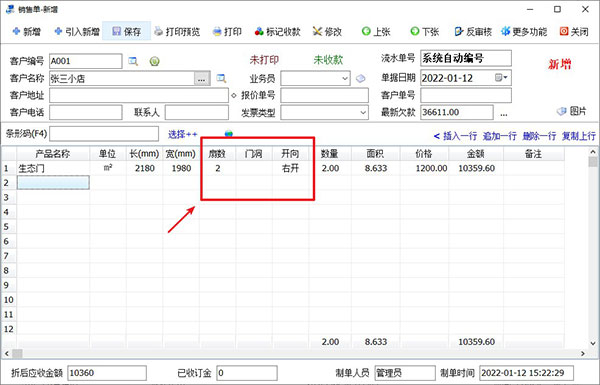Click the 条形码(F4) barcode input field
The image size is (600, 385).
click(x=104, y=134)
